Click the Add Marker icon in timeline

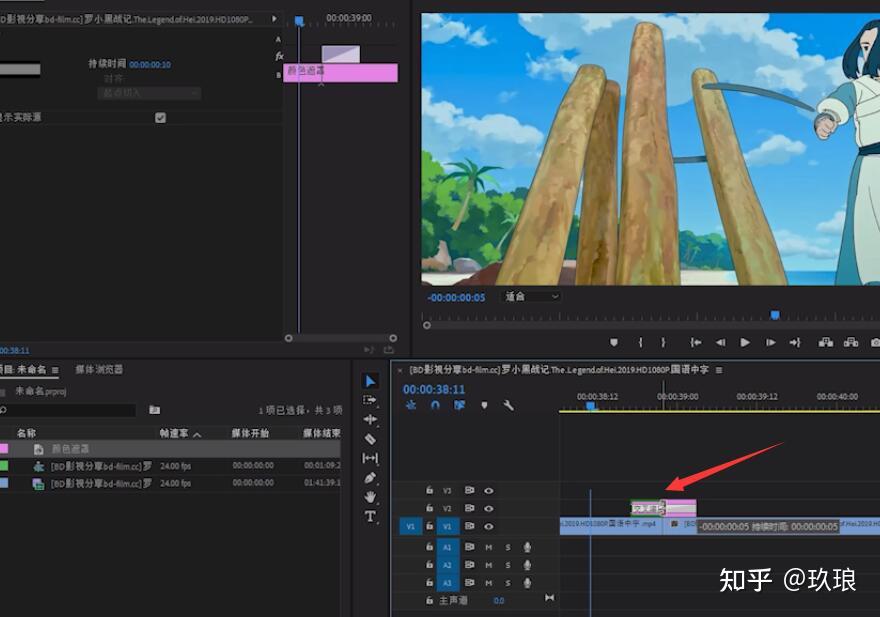coord(484,405)
